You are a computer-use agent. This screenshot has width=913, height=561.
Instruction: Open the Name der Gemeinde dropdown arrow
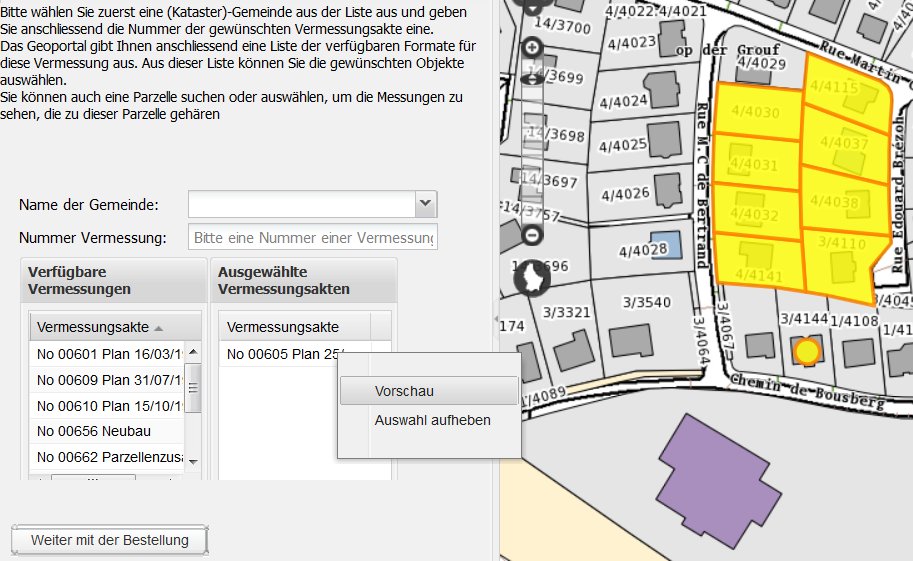pyautogui.click(x=426, y=204)
